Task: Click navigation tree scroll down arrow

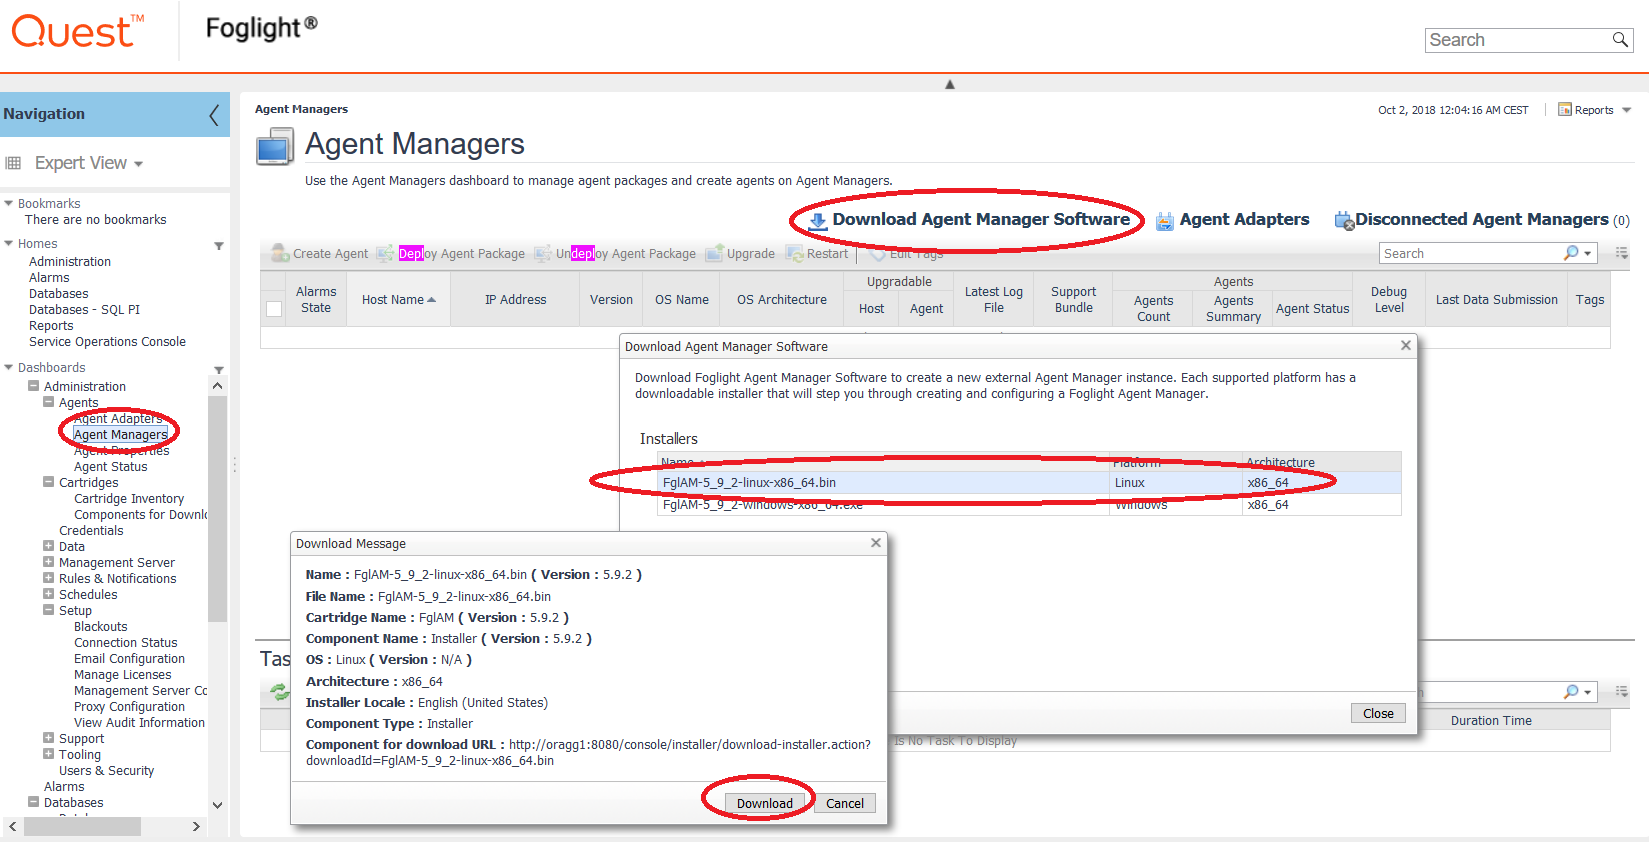Action: click(x=217, y=805)
